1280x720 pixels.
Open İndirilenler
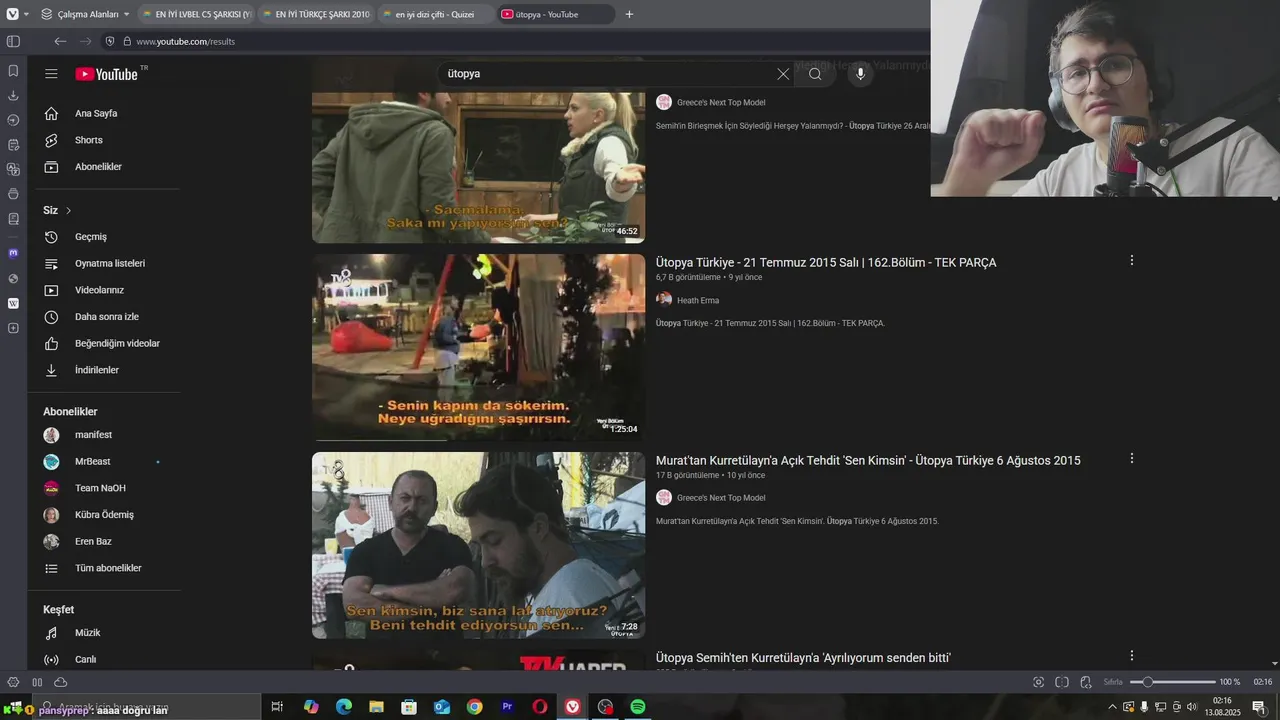(108, 370)
